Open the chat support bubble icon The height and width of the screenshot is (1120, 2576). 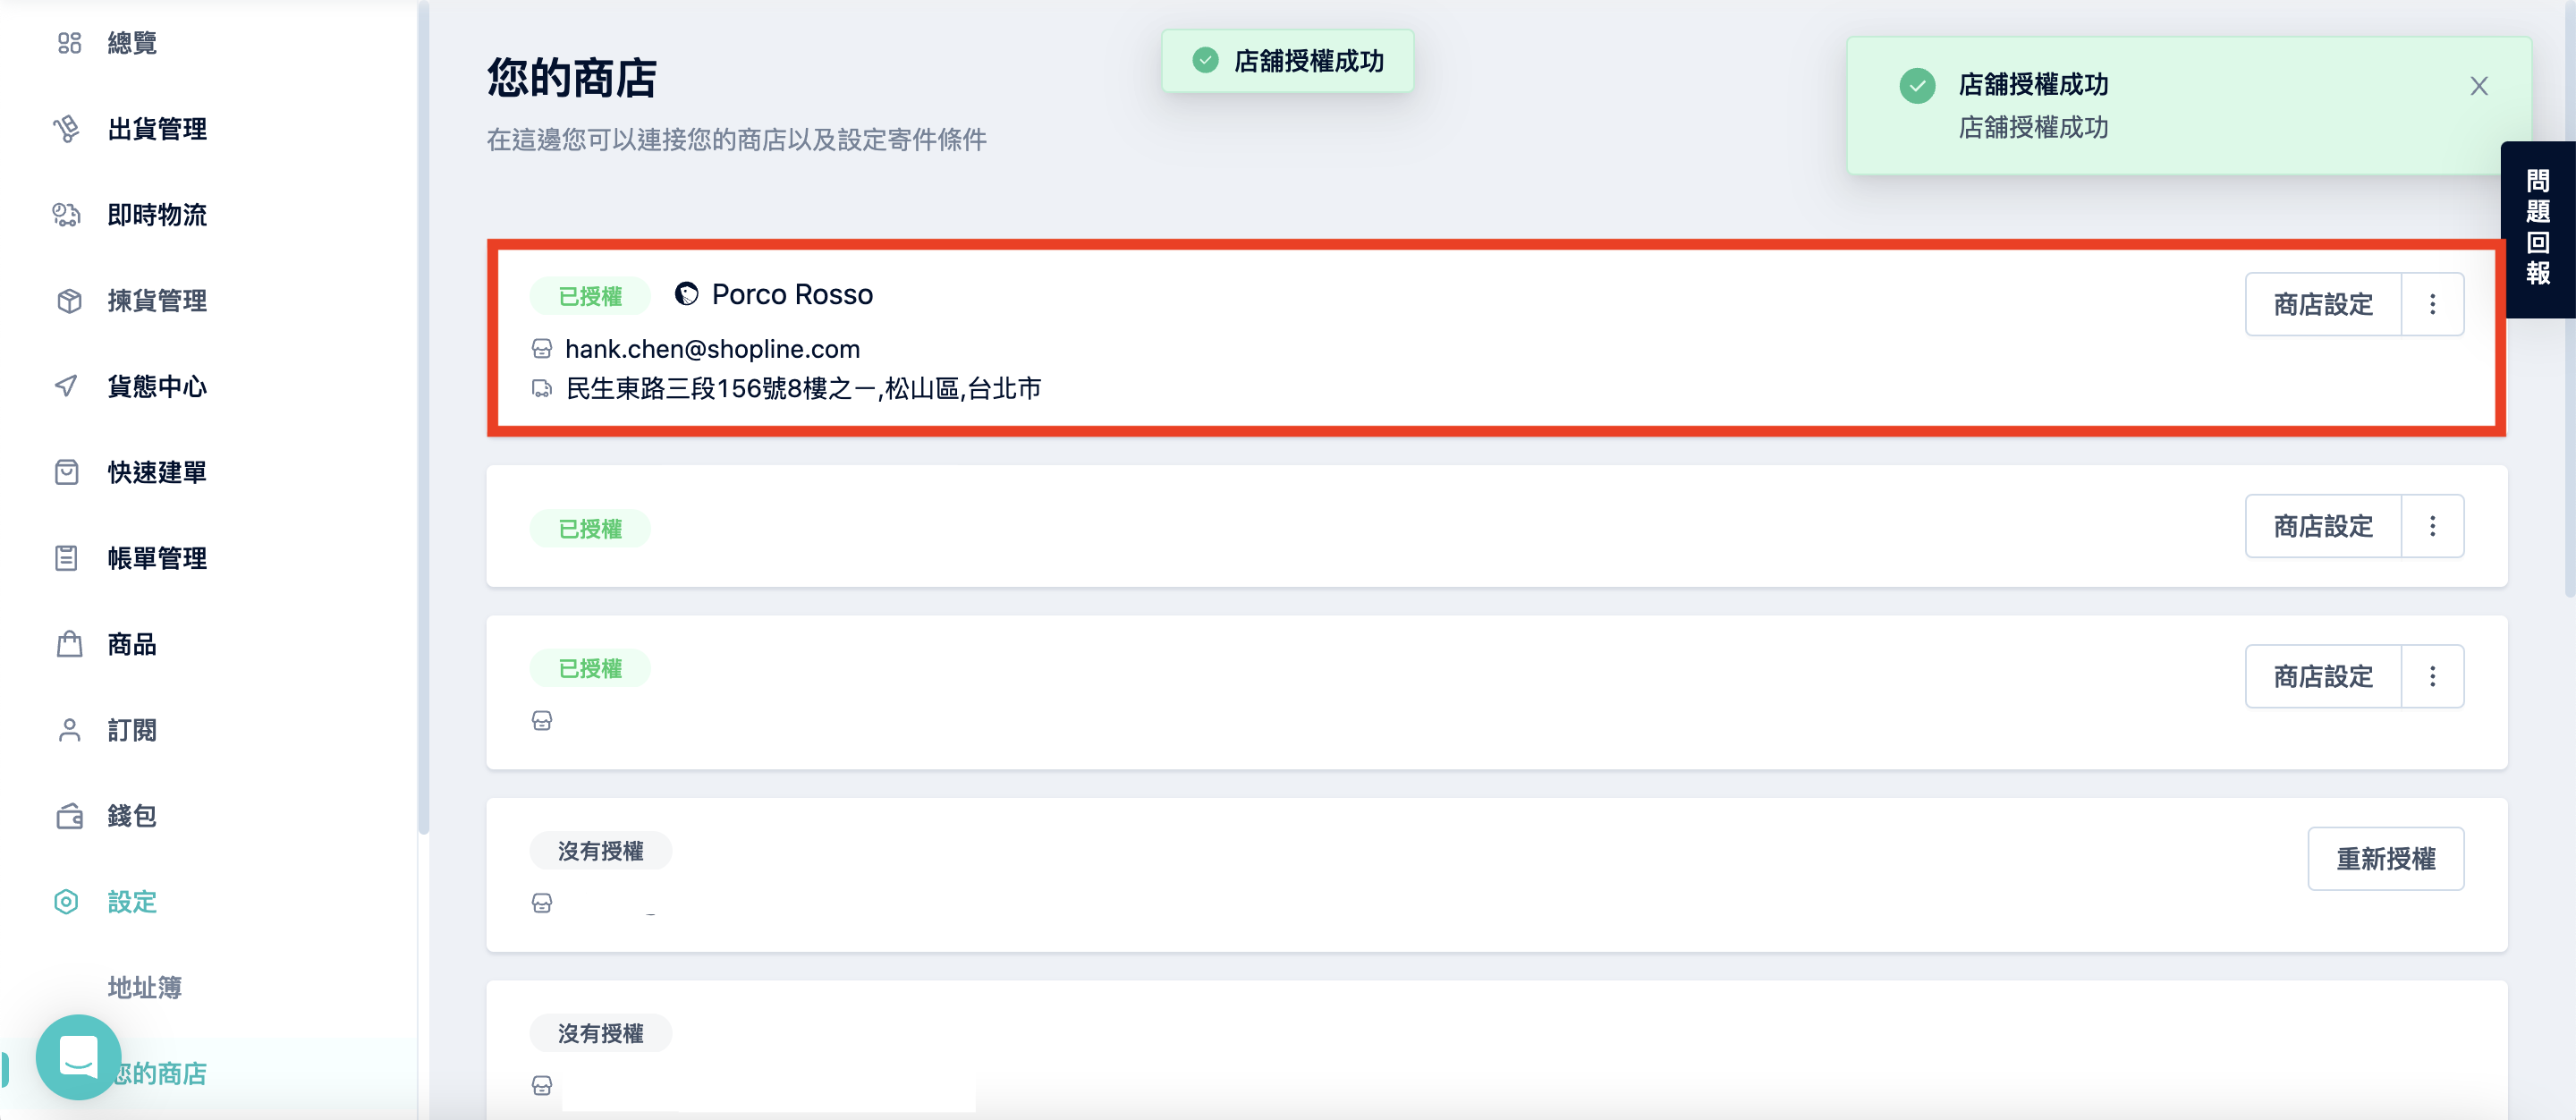click(78, 1057)
